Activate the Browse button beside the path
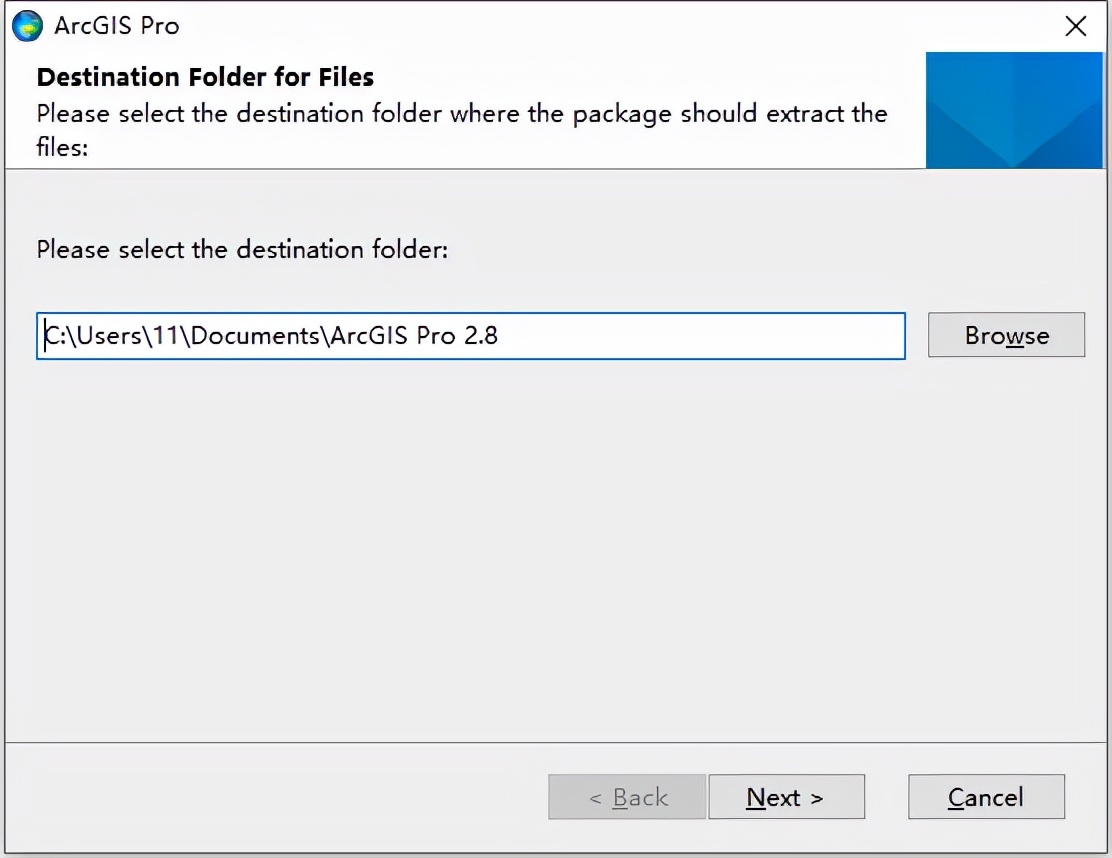1112x858 pixels. 1006,336
